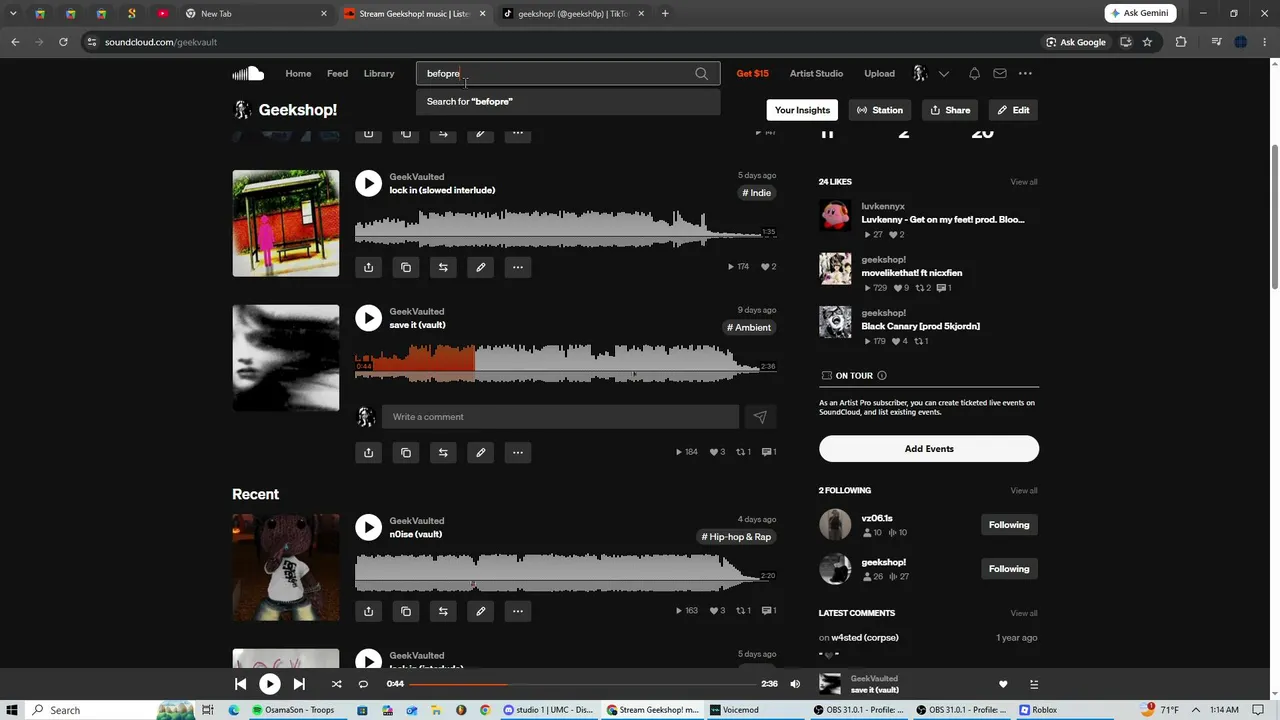Copy link for save it (vault)
The image size is (1280, 720).
[406, 452]
